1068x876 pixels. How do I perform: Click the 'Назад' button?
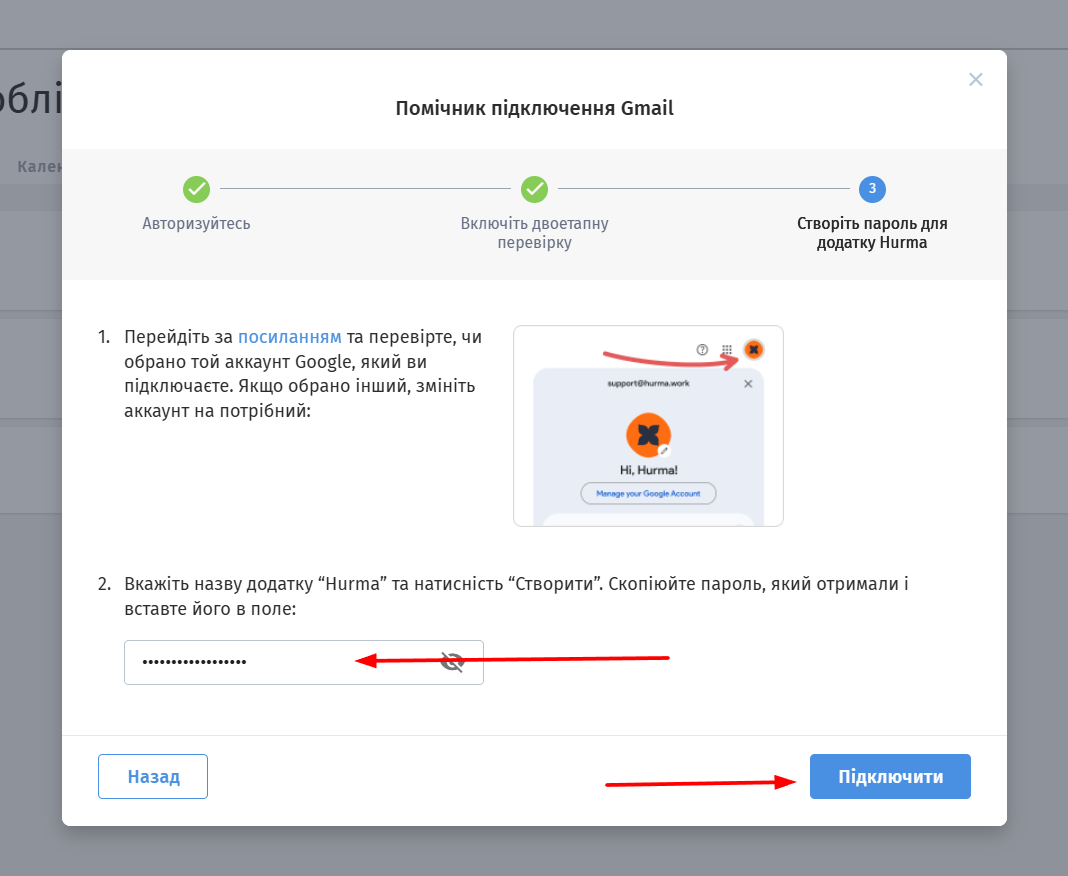153,777
